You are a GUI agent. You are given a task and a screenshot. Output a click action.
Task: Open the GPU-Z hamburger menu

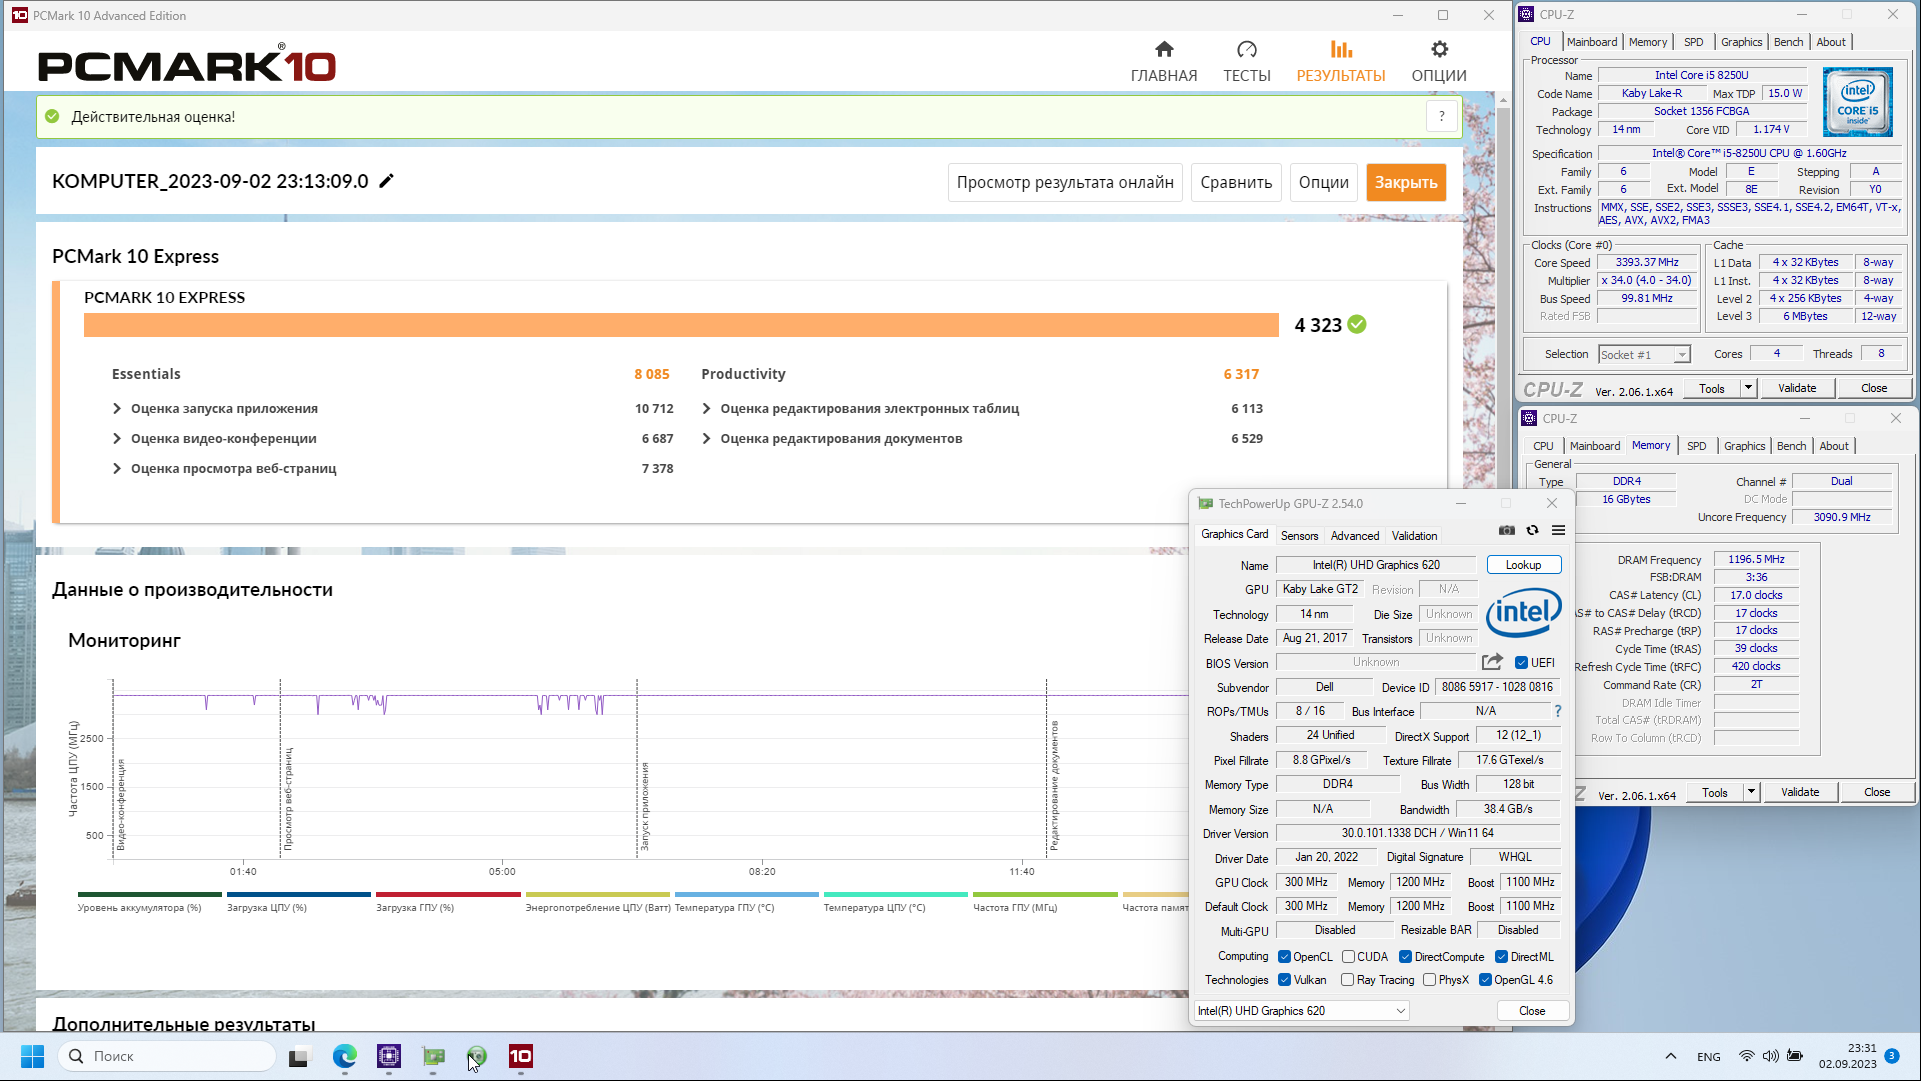pos(1558,531)
